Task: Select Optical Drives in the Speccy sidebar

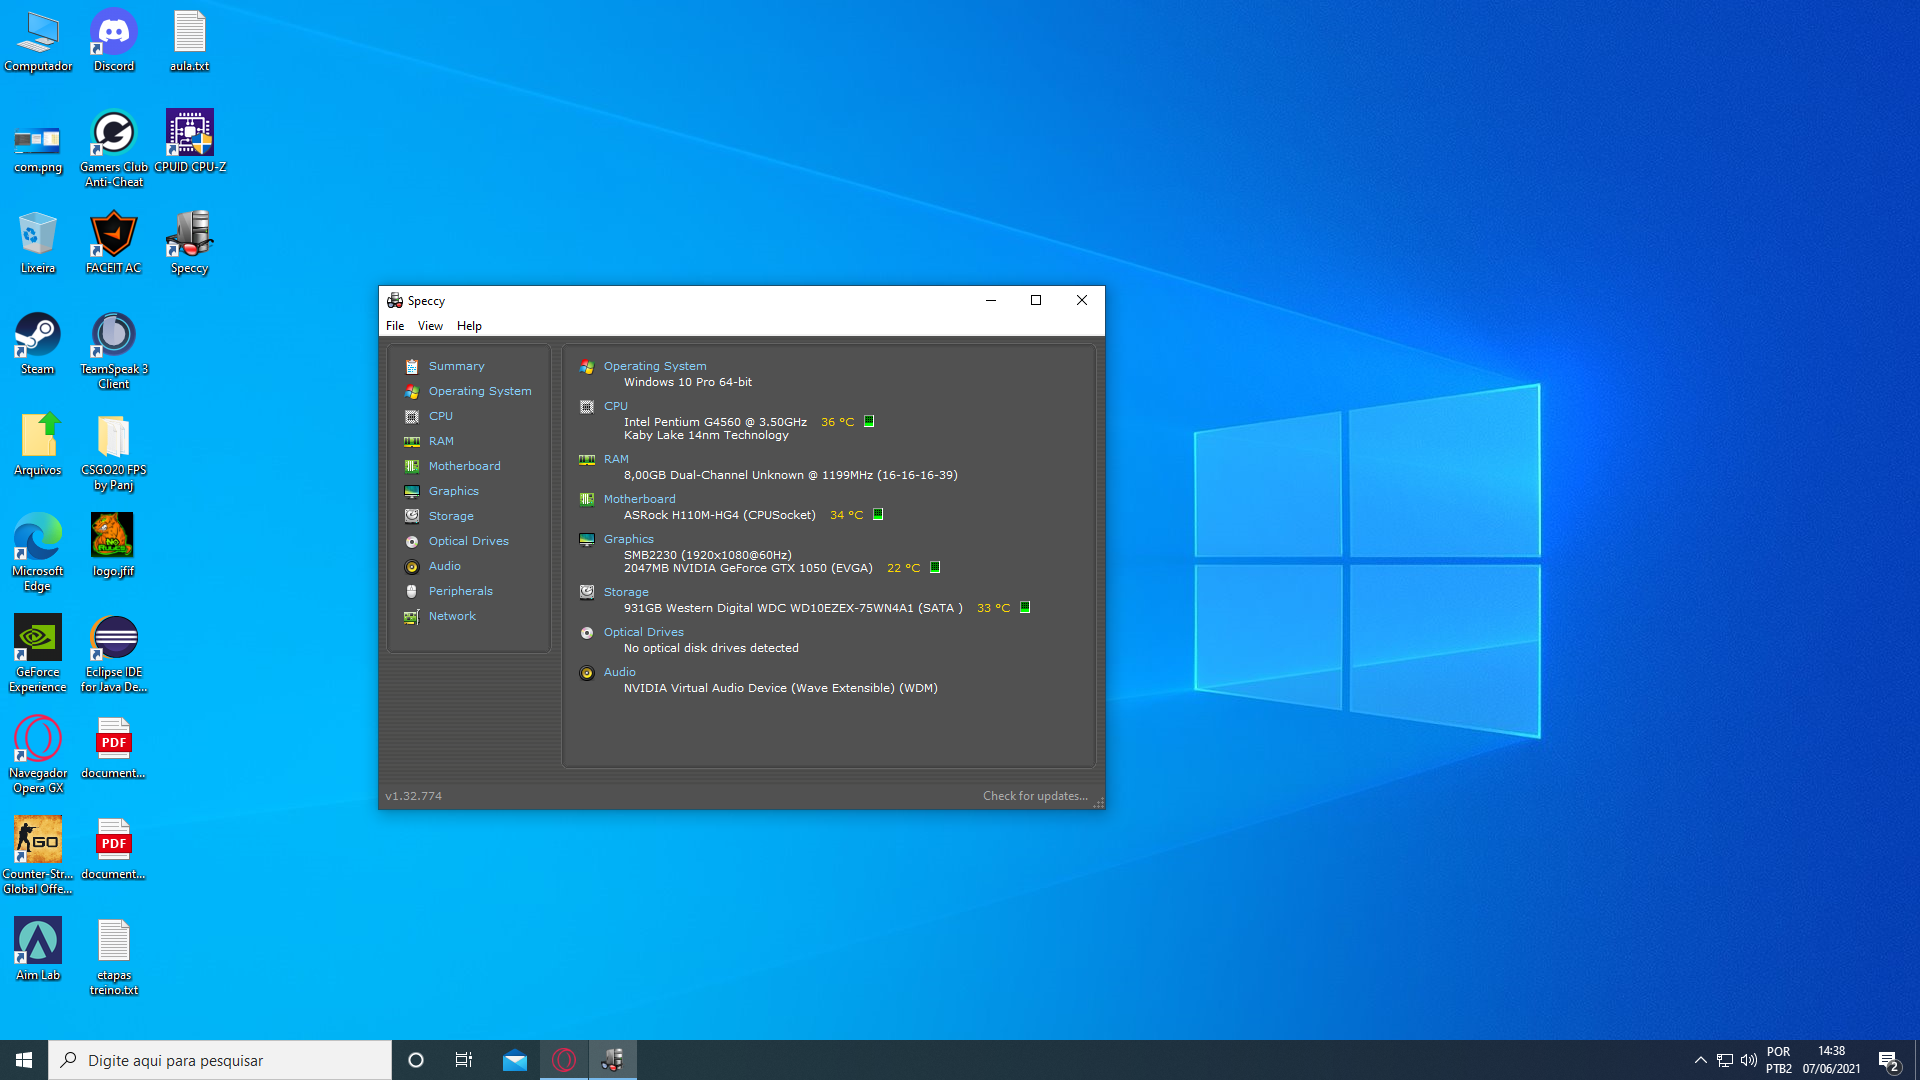Action: 468,541
